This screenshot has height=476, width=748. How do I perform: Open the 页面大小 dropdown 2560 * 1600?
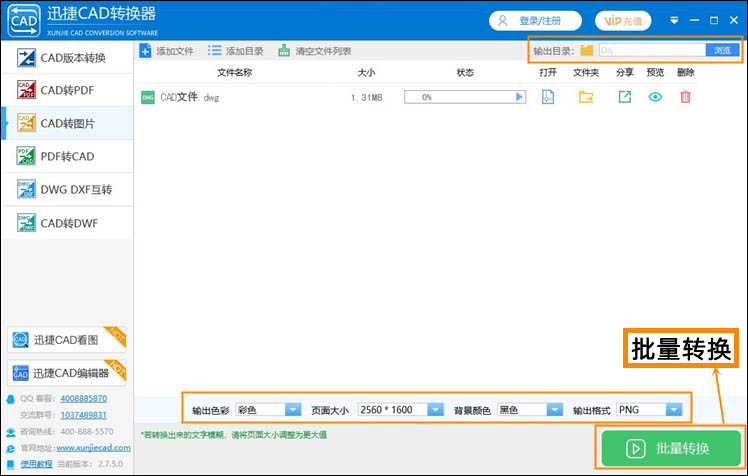tap(401, 410)
